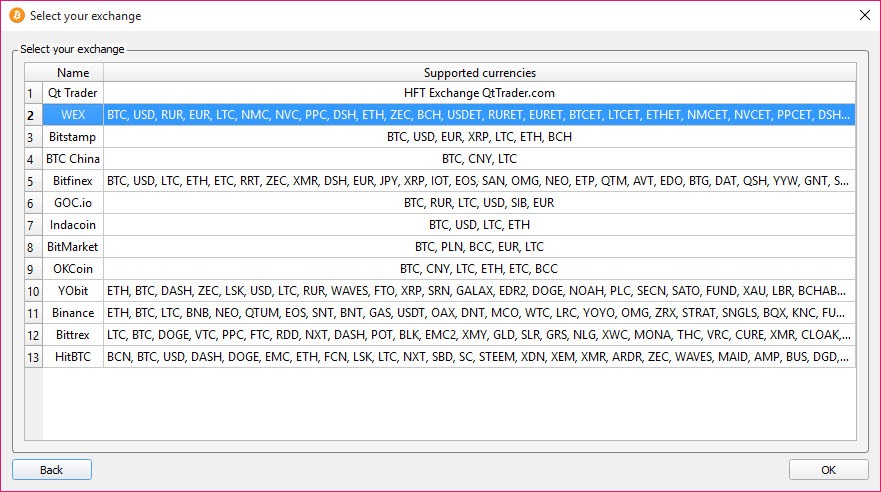This screenshot has height=492, width=881.
Task: Select the GOC.io exchange name
Action: coord(73,202)
